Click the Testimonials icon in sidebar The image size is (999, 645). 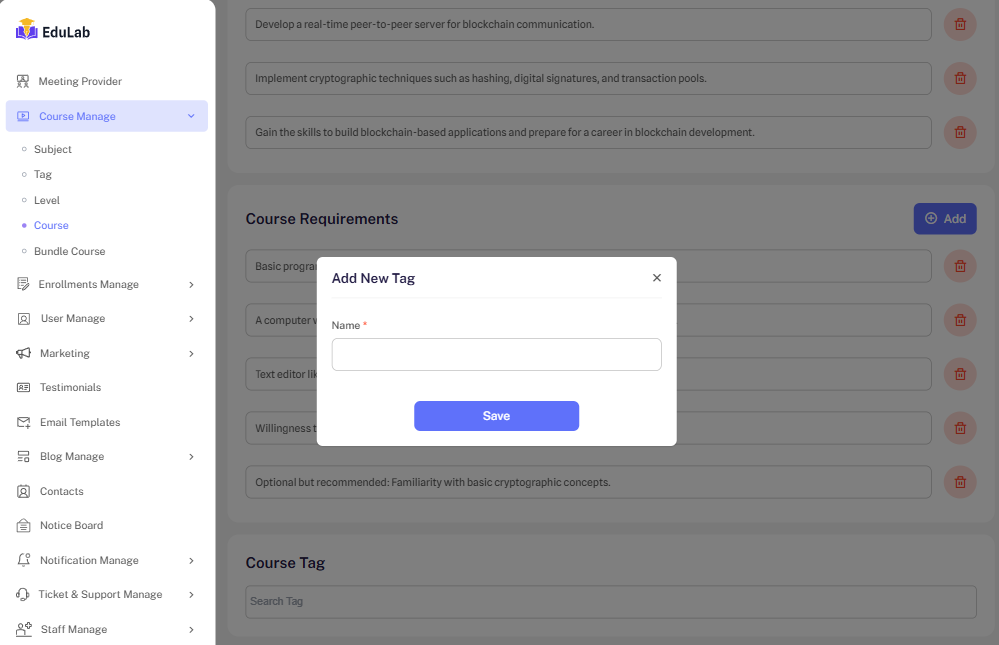[24, 387]
